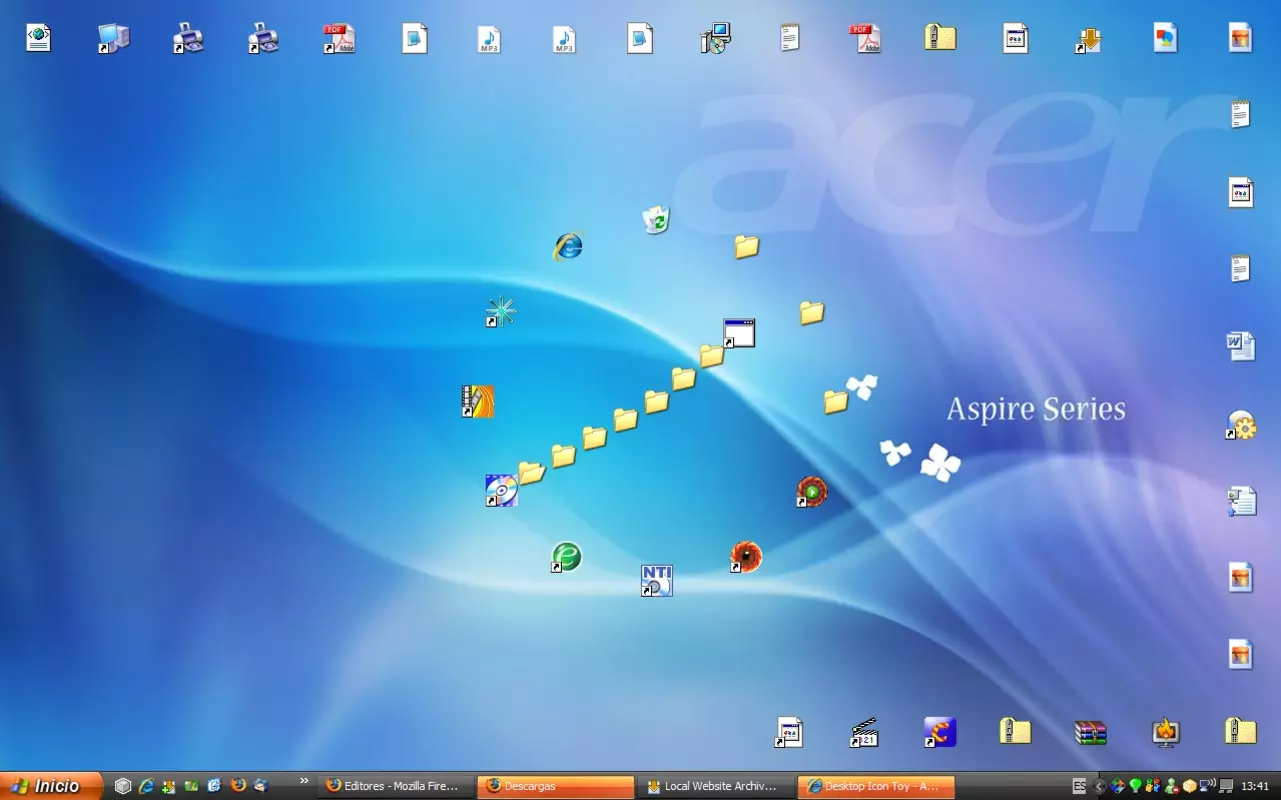Viewport: 1281px width, 800px height.
Task: Select the WinRAR archive books icon
Action: (x=1091, y=732)
